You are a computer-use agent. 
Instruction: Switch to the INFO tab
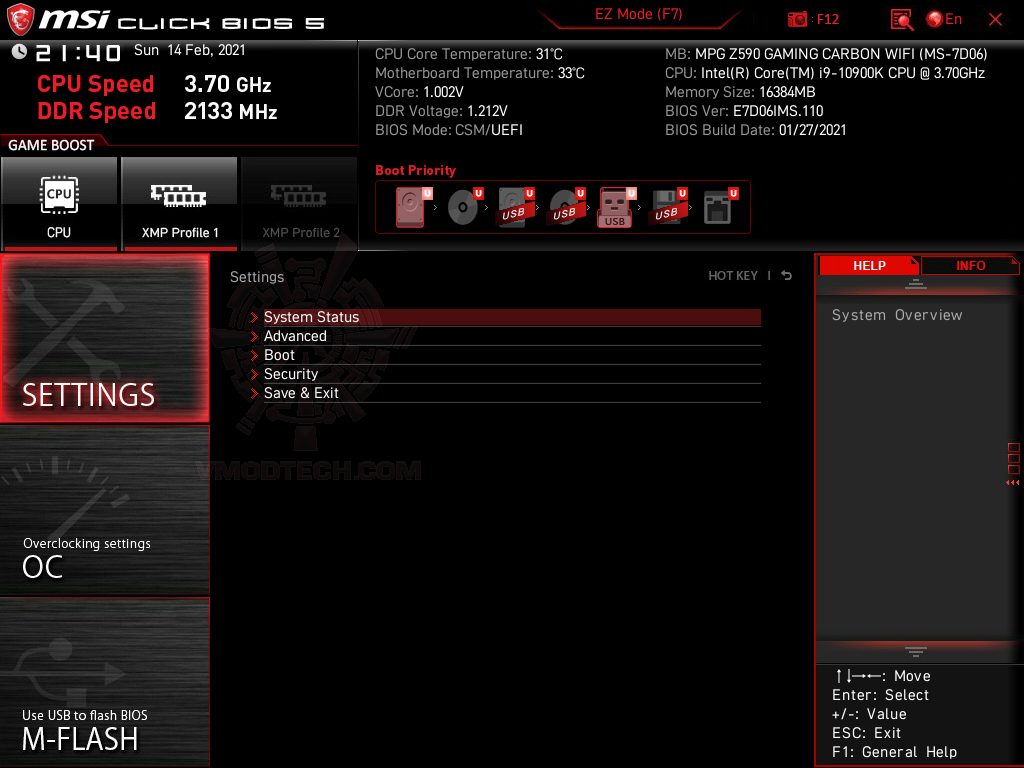(x=969, y=265)
